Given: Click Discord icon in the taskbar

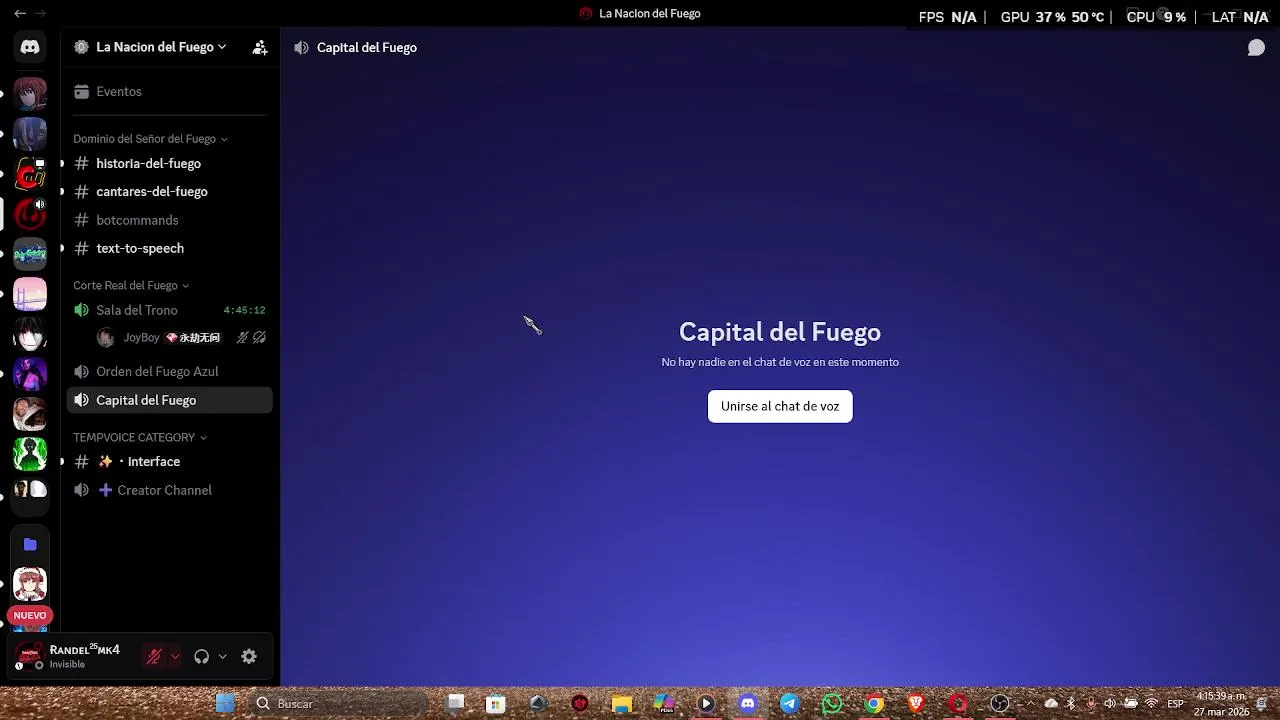Looking at the screenshot, I should pos(747,704).
